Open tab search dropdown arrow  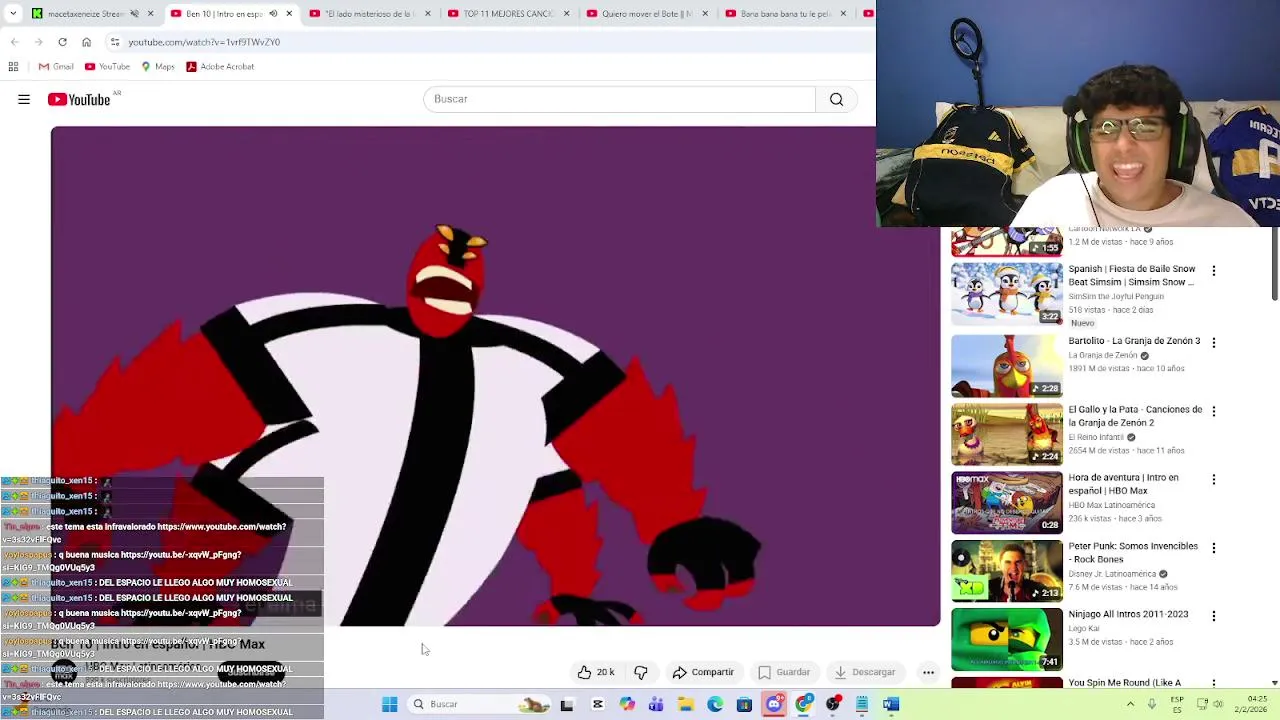pos(13,14)
